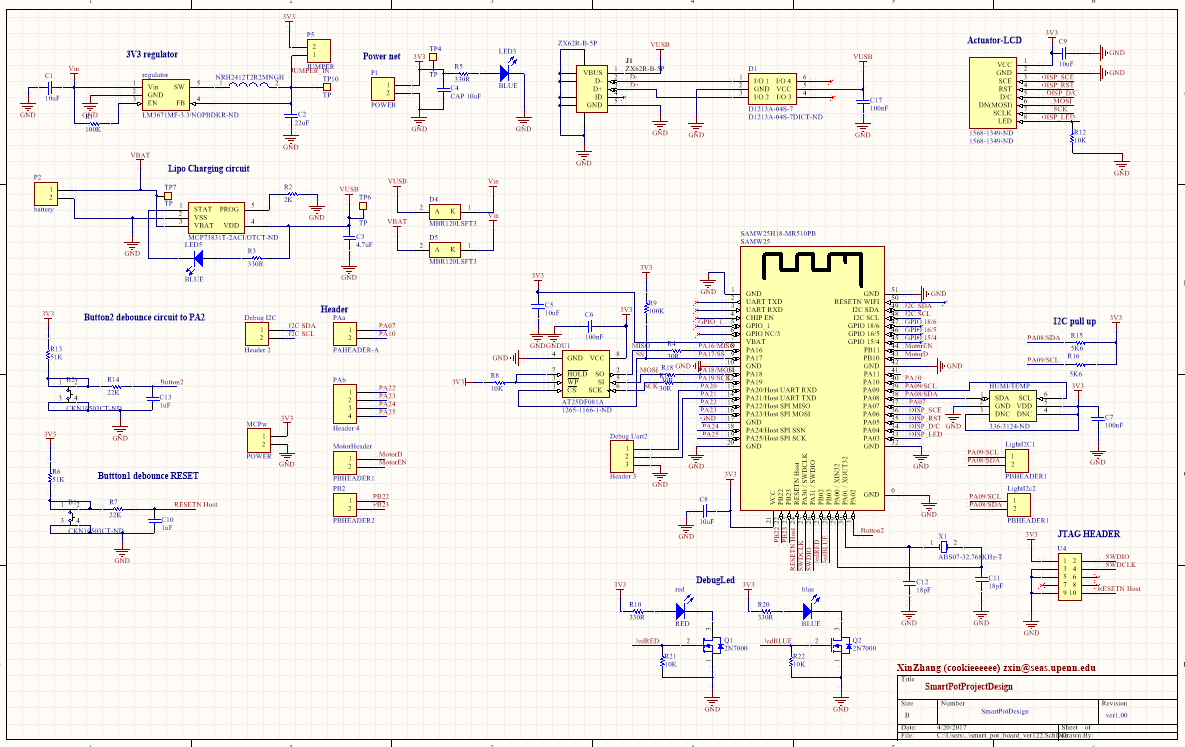
Task: Click the PB2 header connector
Action: [345, 504]
